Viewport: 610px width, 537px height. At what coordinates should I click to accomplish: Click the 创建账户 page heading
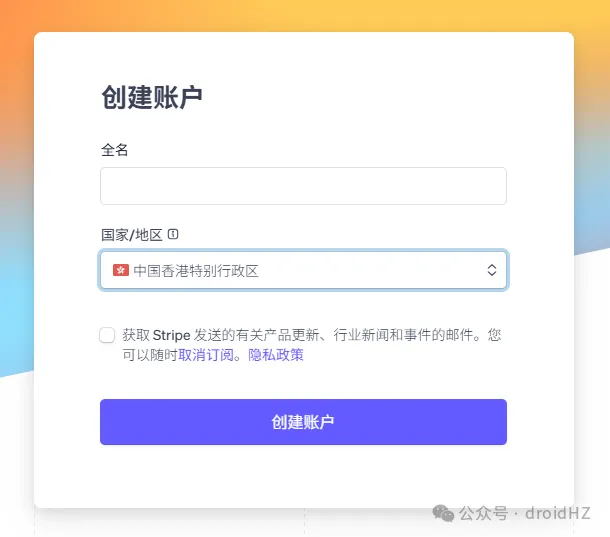click(x=152, y=97)
